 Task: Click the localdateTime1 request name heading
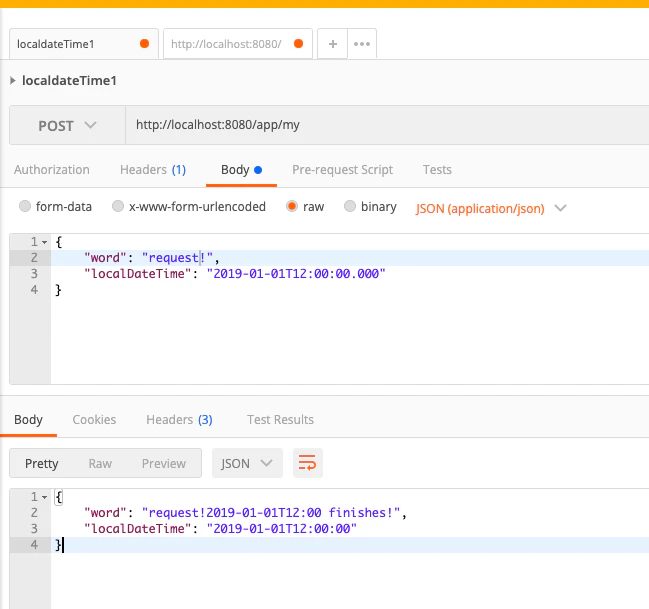tap(69, 80)
